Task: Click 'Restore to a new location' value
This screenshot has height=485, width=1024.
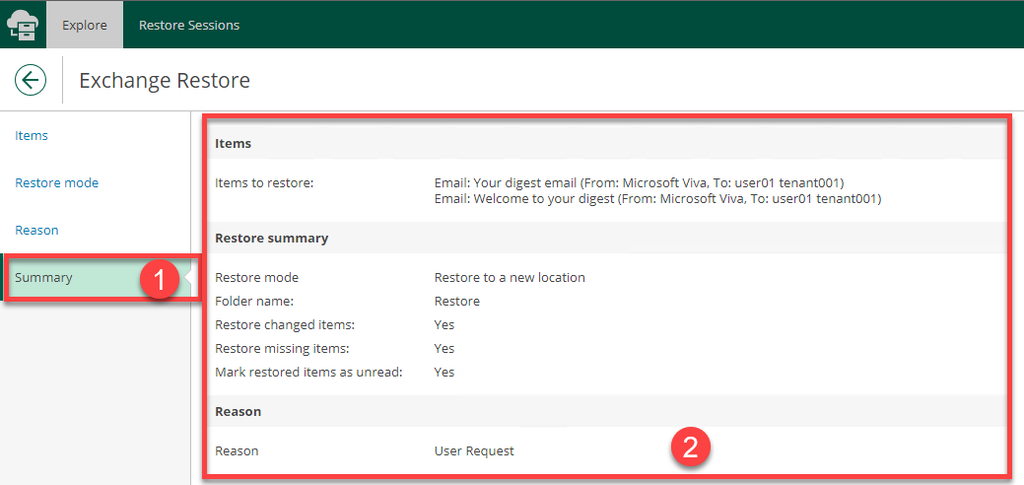Action: pos(509,277)
